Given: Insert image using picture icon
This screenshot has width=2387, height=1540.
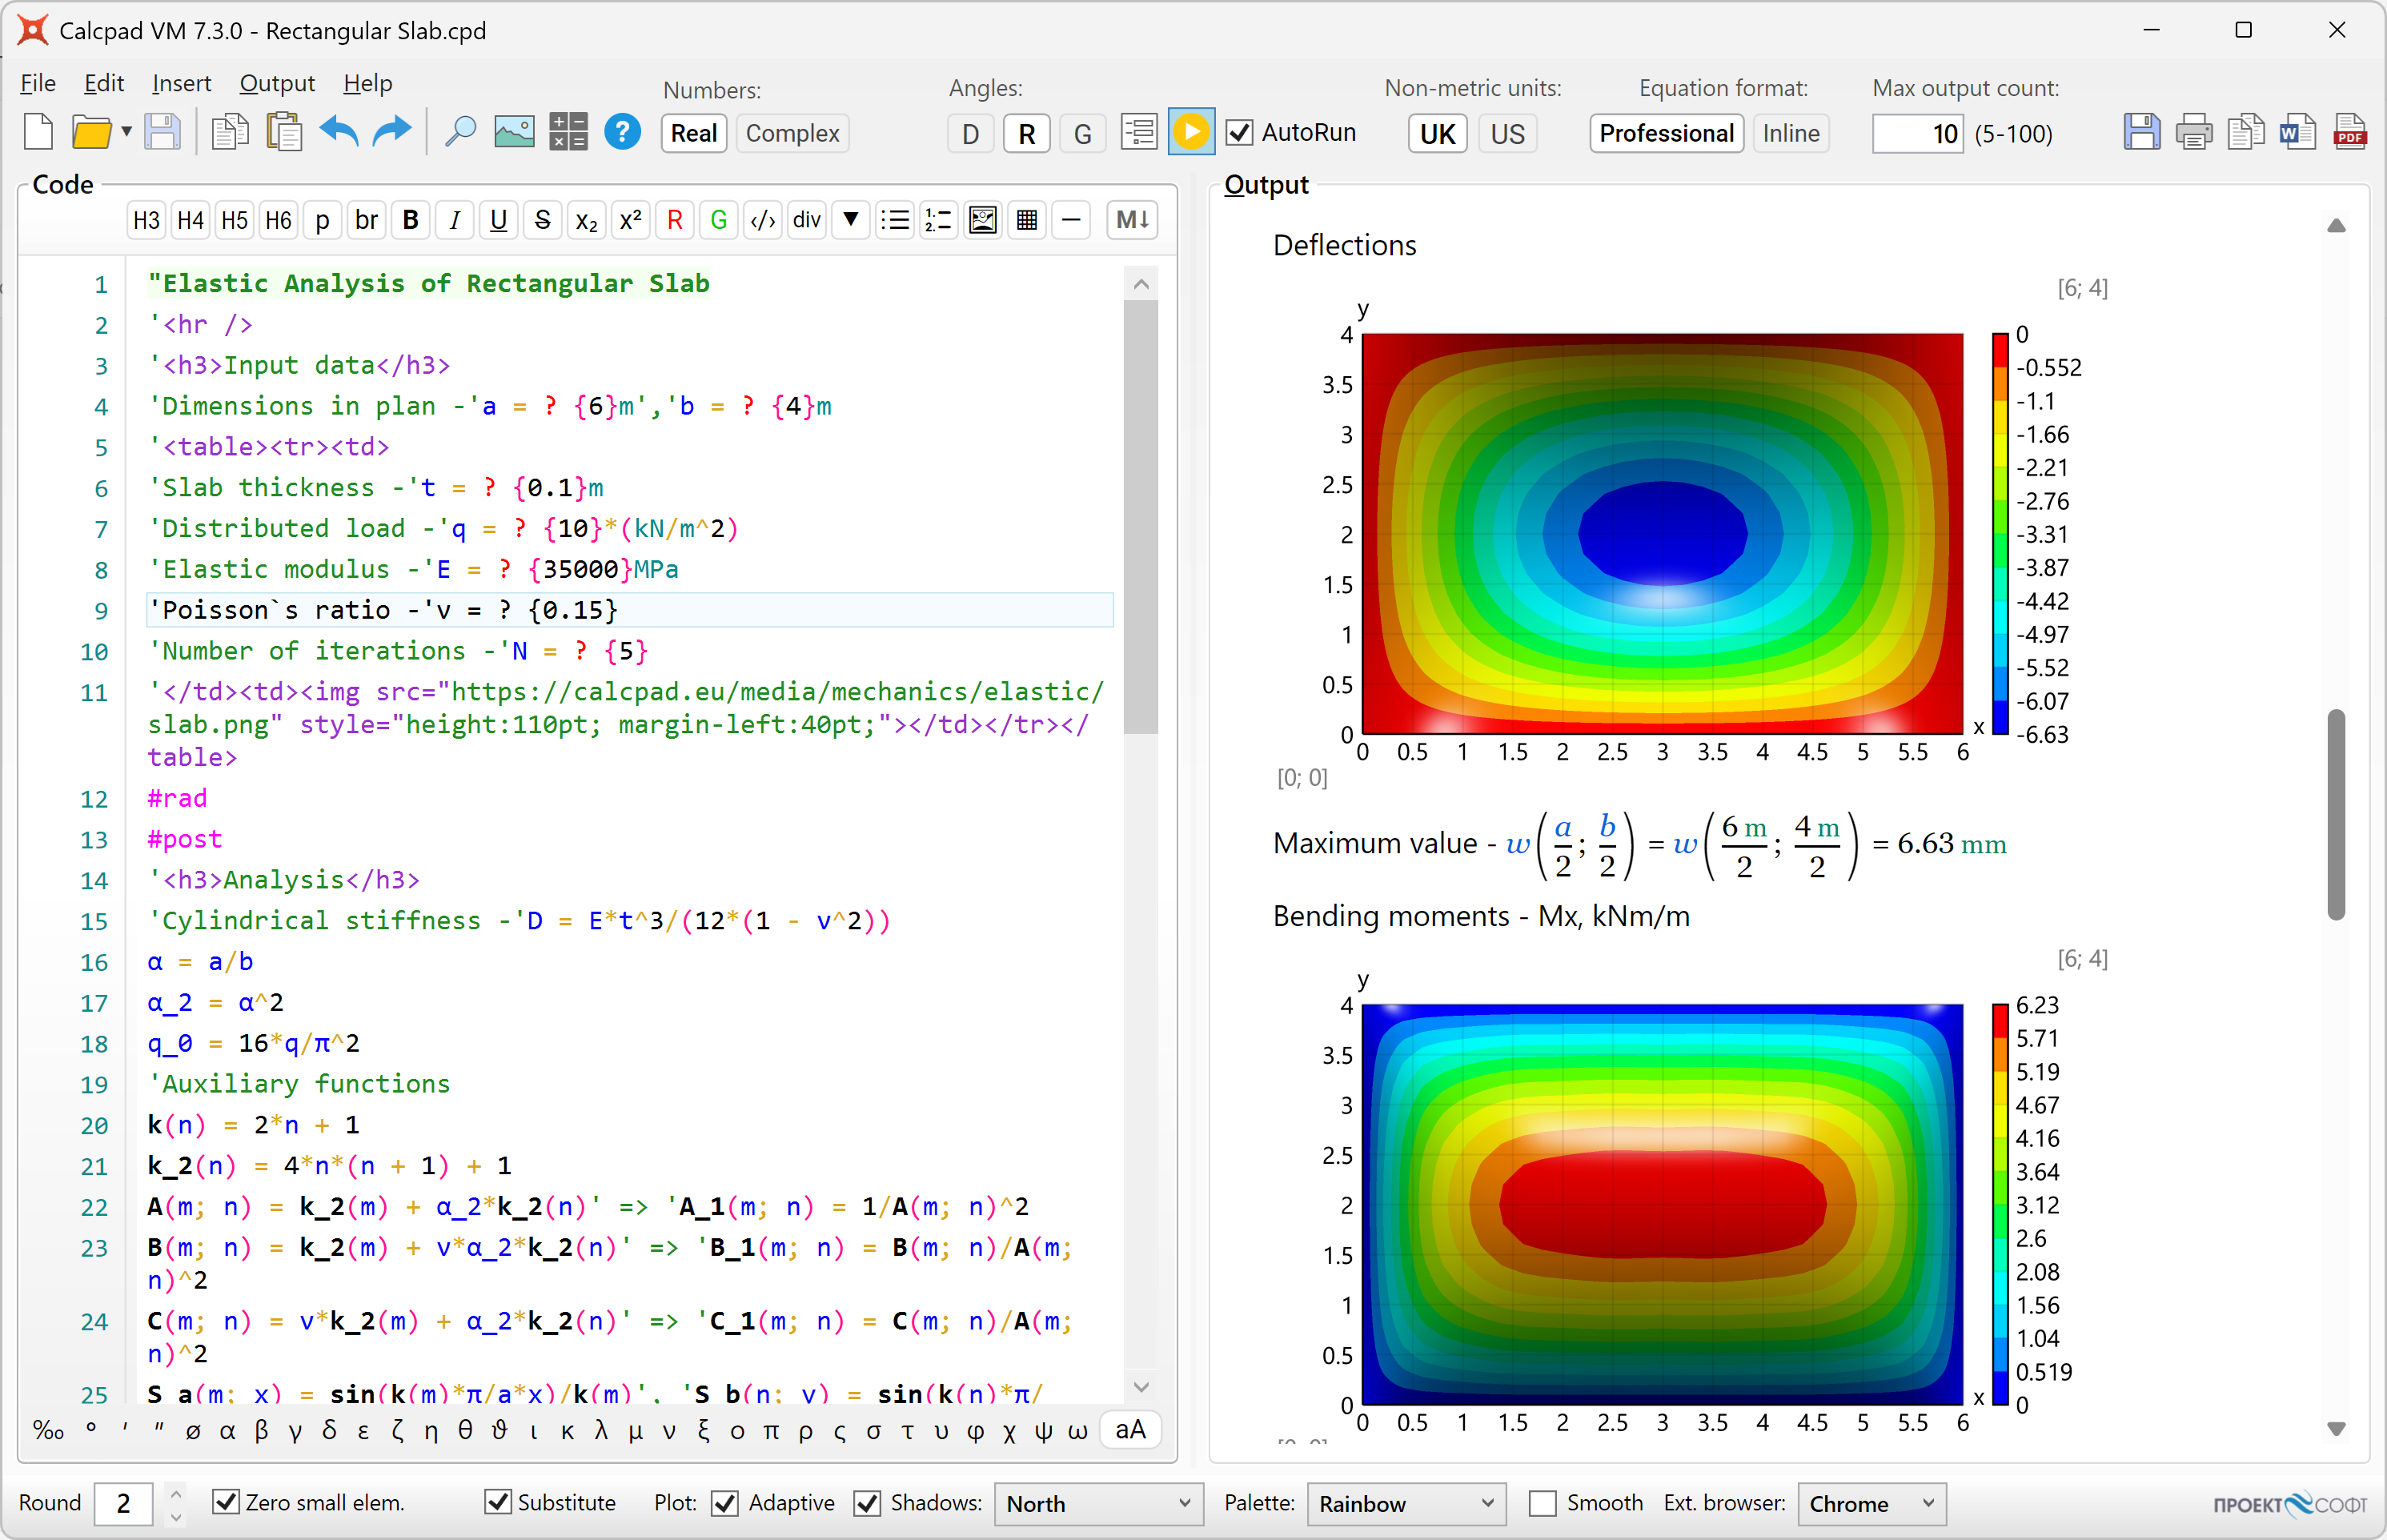Looking at the screenshot, I should (514, 132).
